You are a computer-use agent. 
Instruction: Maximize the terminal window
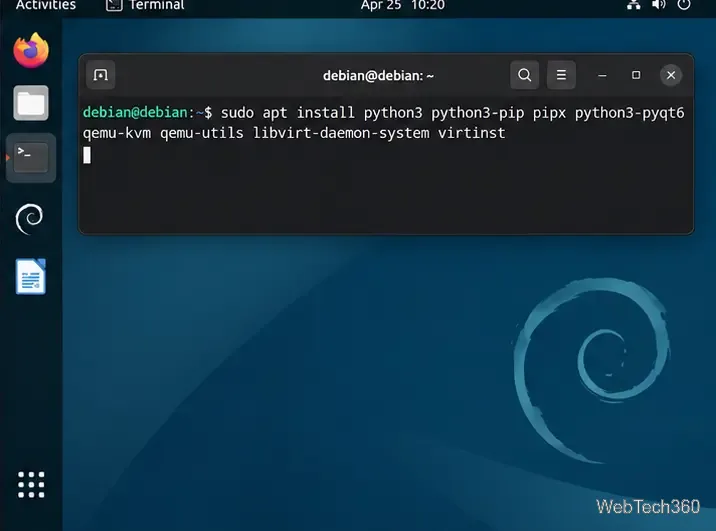[x=636, y=75]
